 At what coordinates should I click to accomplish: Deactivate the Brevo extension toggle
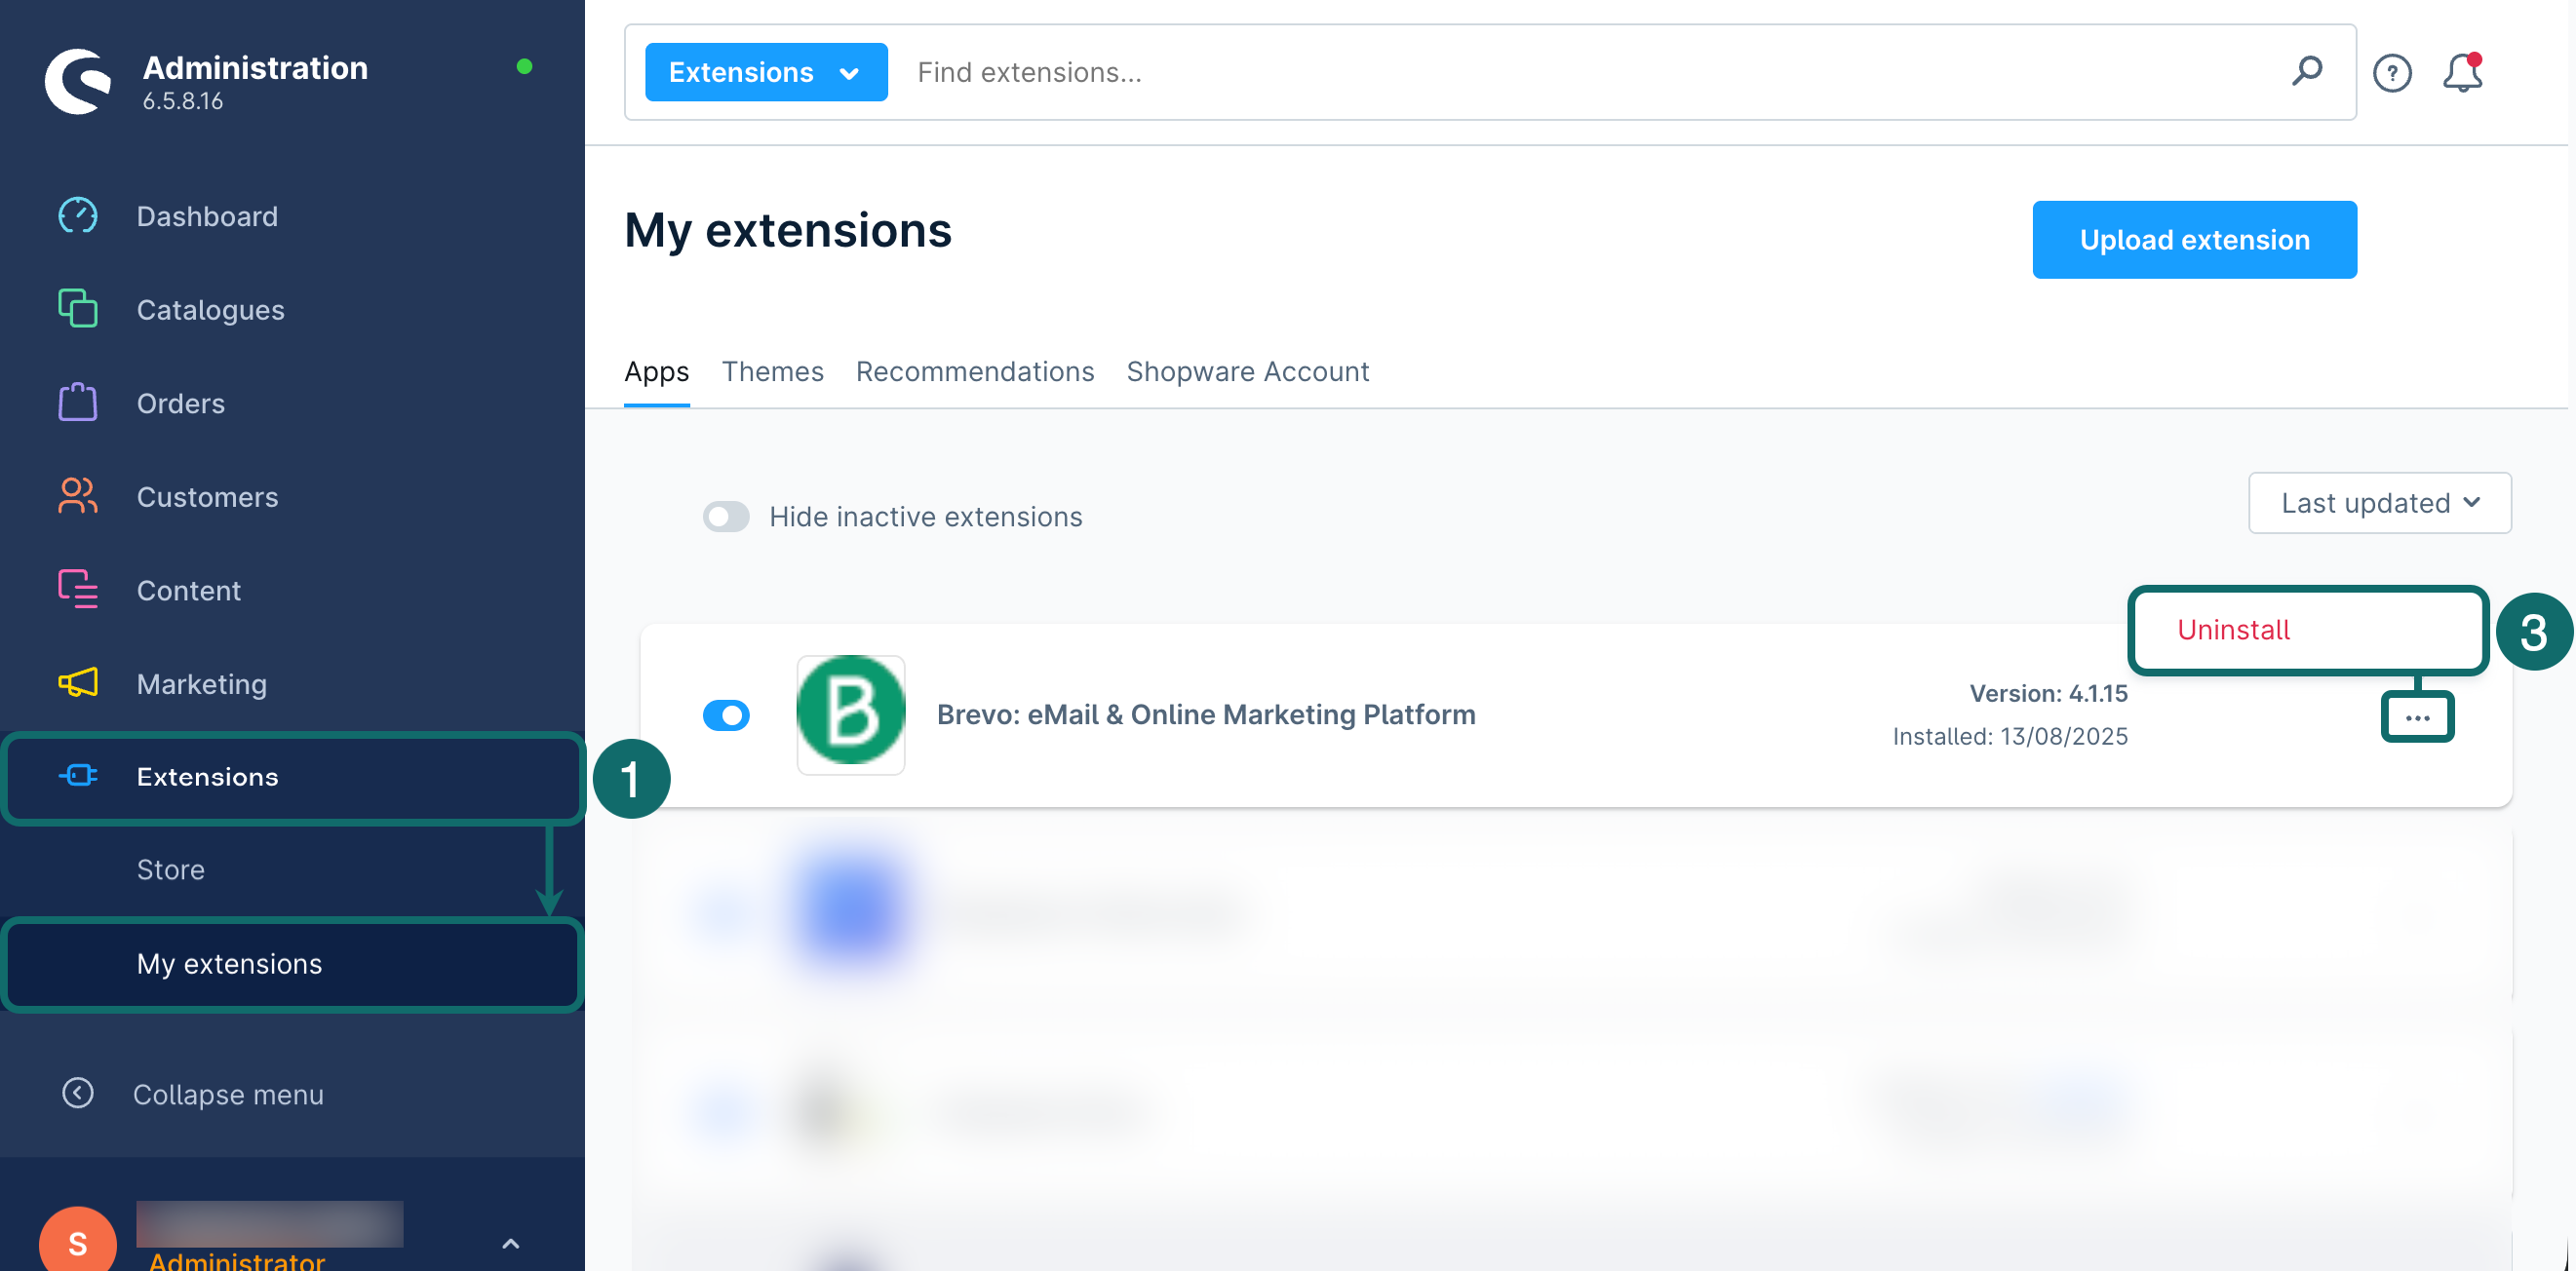click(726, 715)
